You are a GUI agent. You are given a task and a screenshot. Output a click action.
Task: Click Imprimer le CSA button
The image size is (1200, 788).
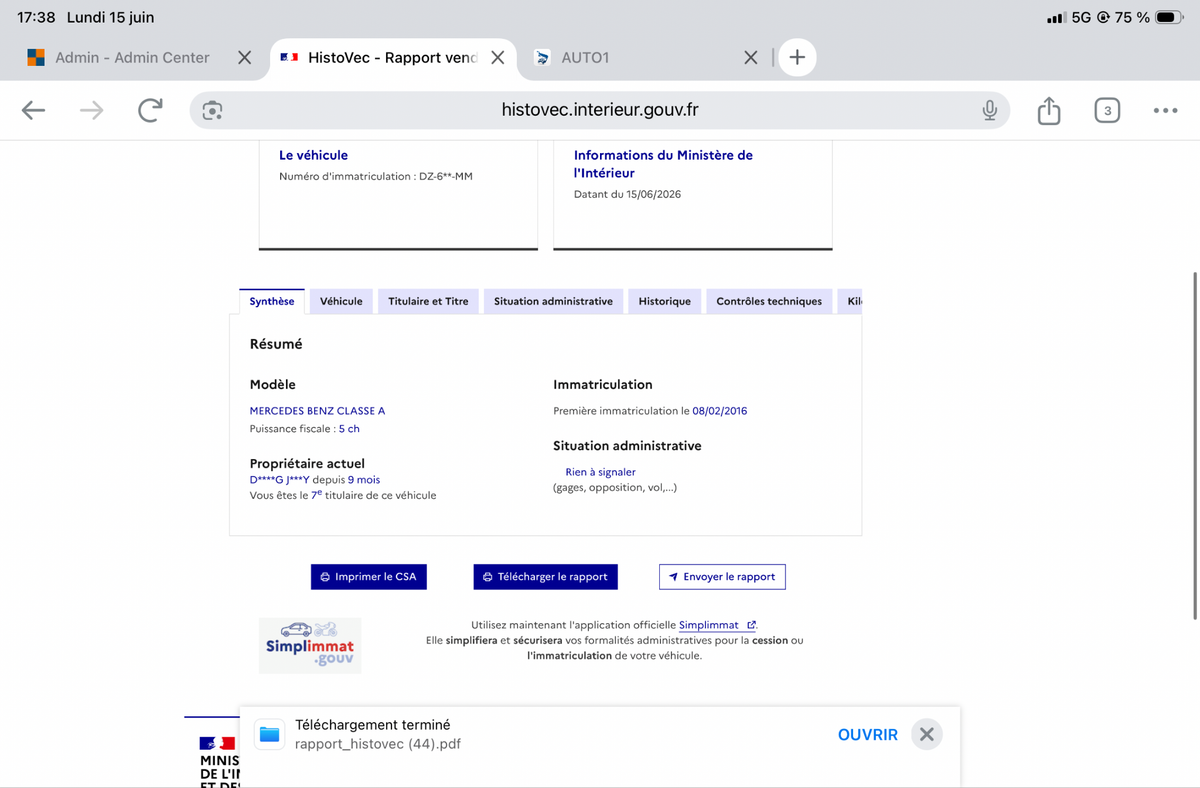(x=369, y=577)
